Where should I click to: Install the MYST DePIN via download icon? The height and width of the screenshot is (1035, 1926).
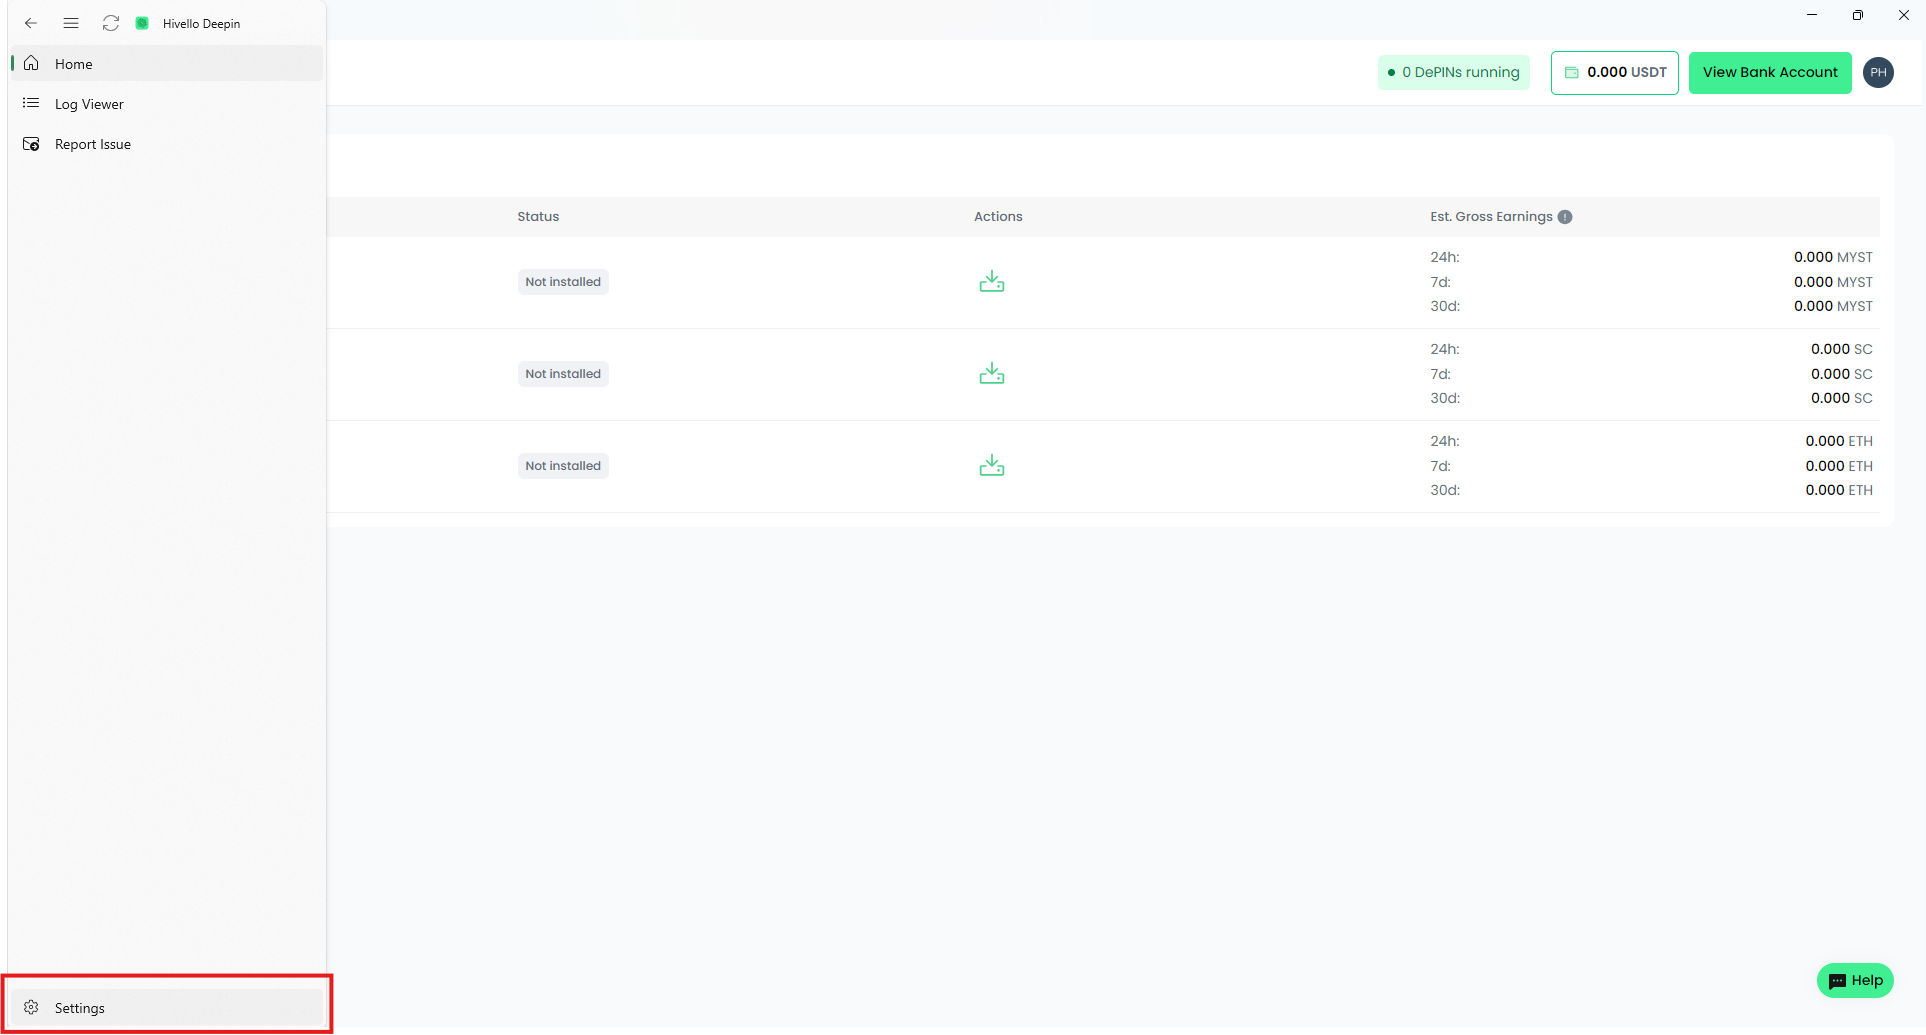pyautogui.click(x=992, y=281)
